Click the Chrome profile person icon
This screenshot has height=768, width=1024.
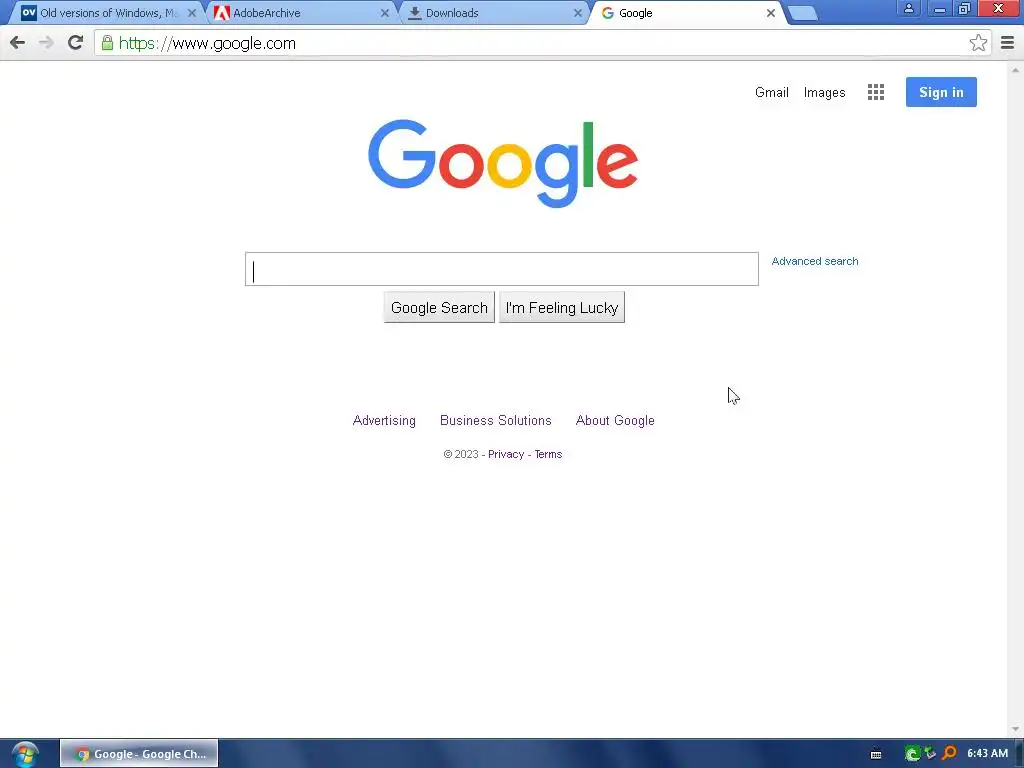[x=908, y=9]
